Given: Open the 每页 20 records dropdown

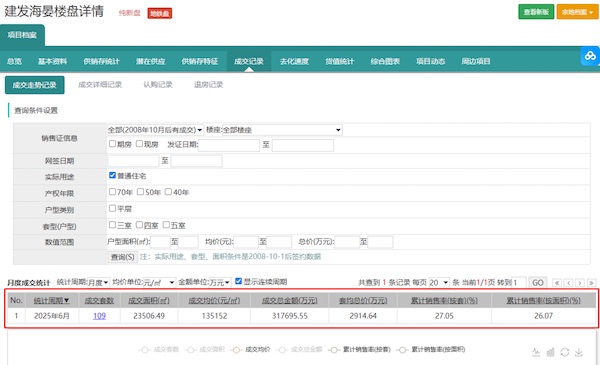Looking at the screenshot, I should [439, 283].
